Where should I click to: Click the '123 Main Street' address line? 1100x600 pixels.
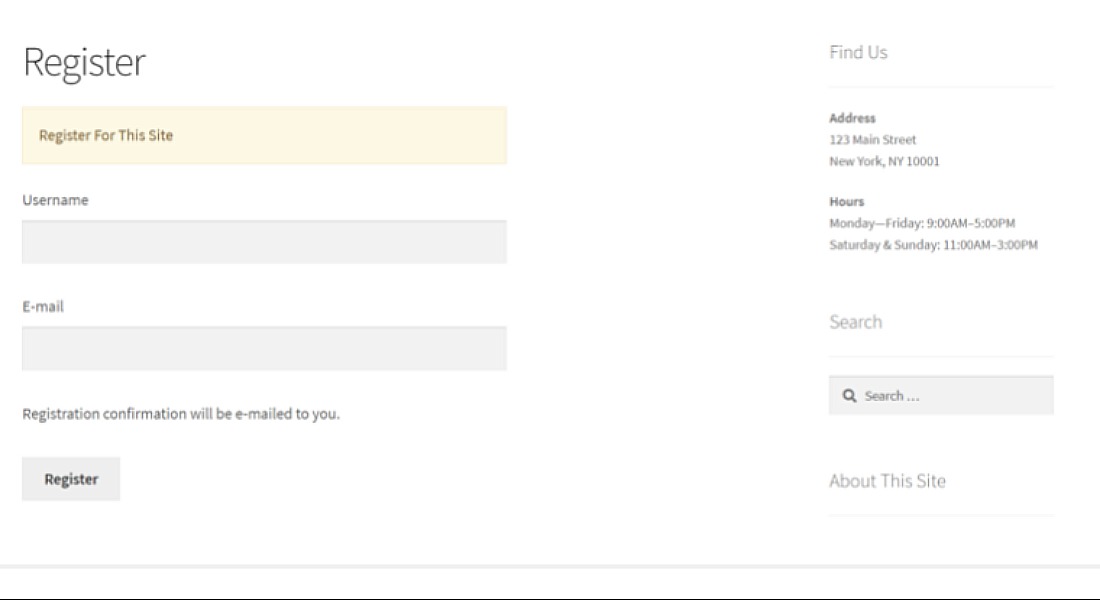pos(872,140)
